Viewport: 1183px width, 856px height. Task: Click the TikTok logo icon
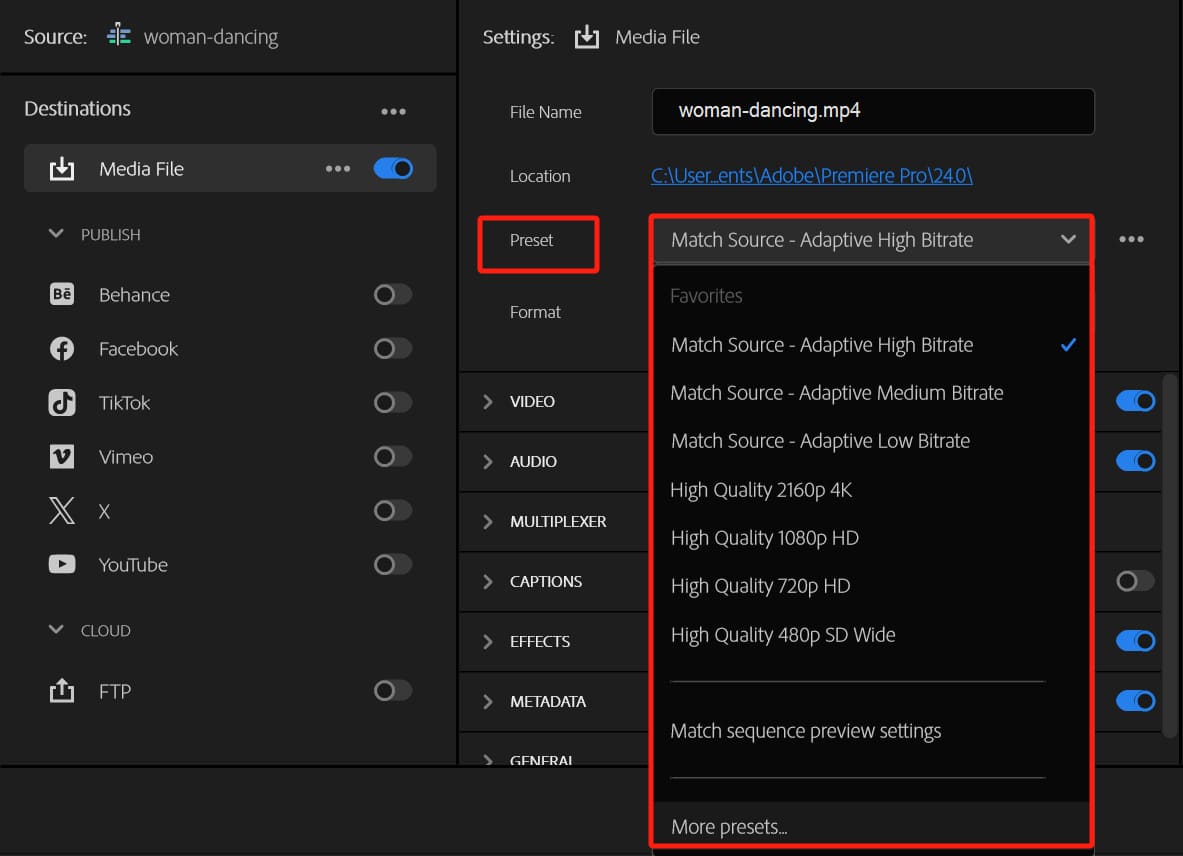click(62, 403)
